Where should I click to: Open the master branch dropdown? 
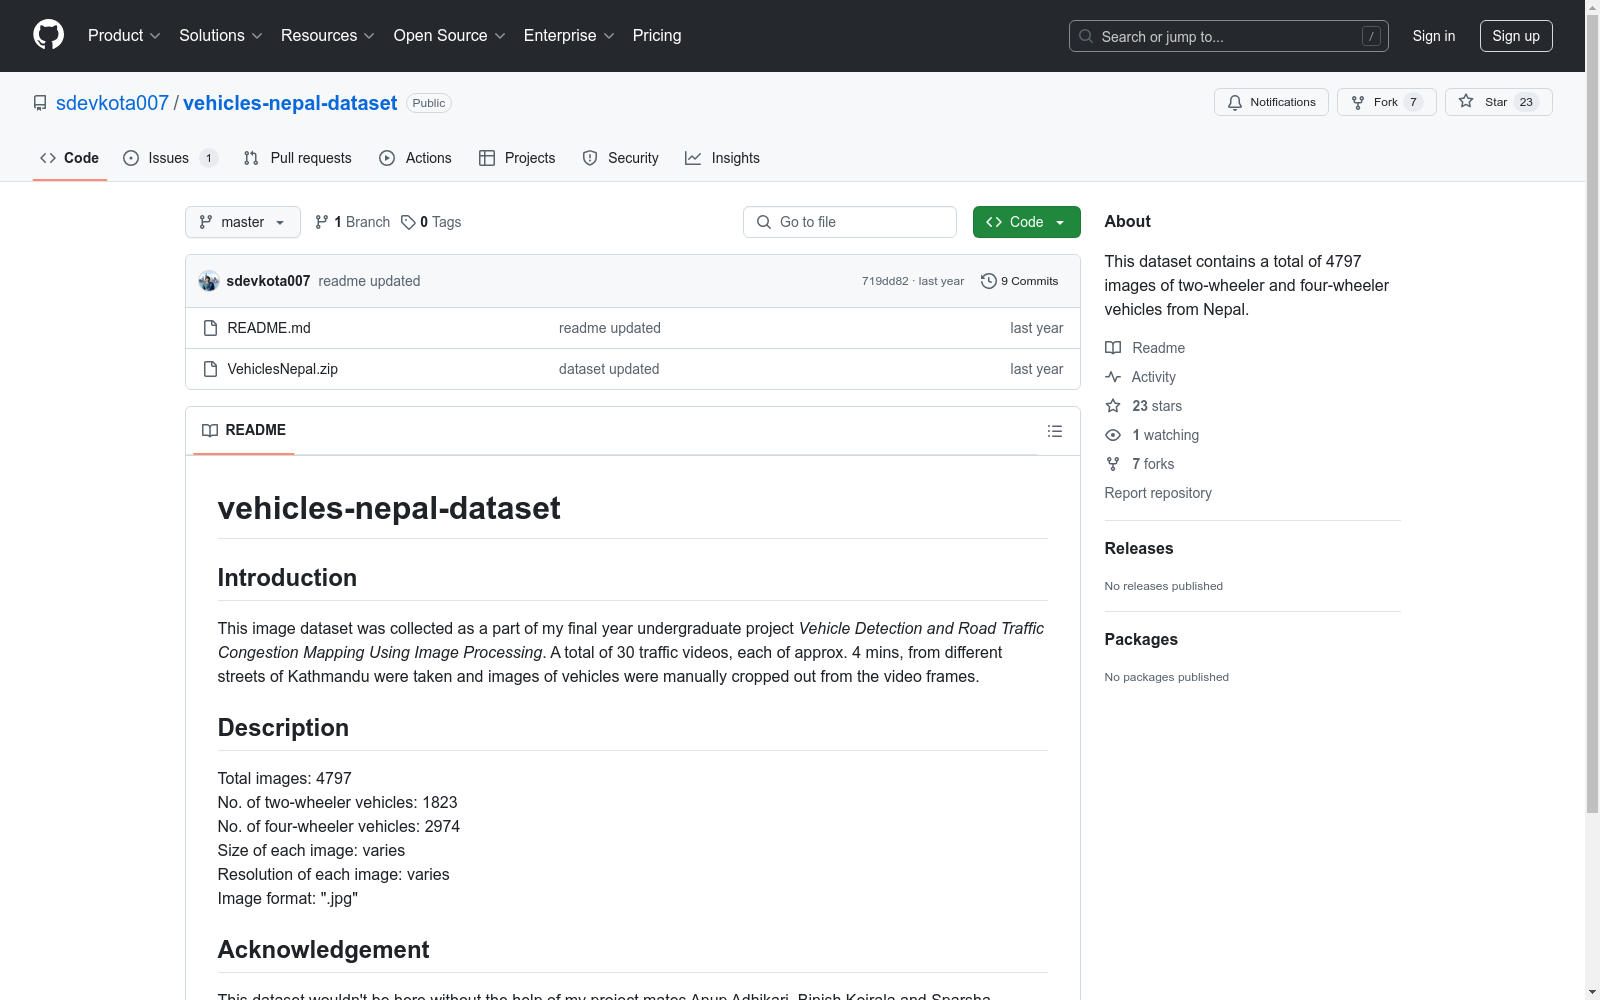click(x=243, y=222)
